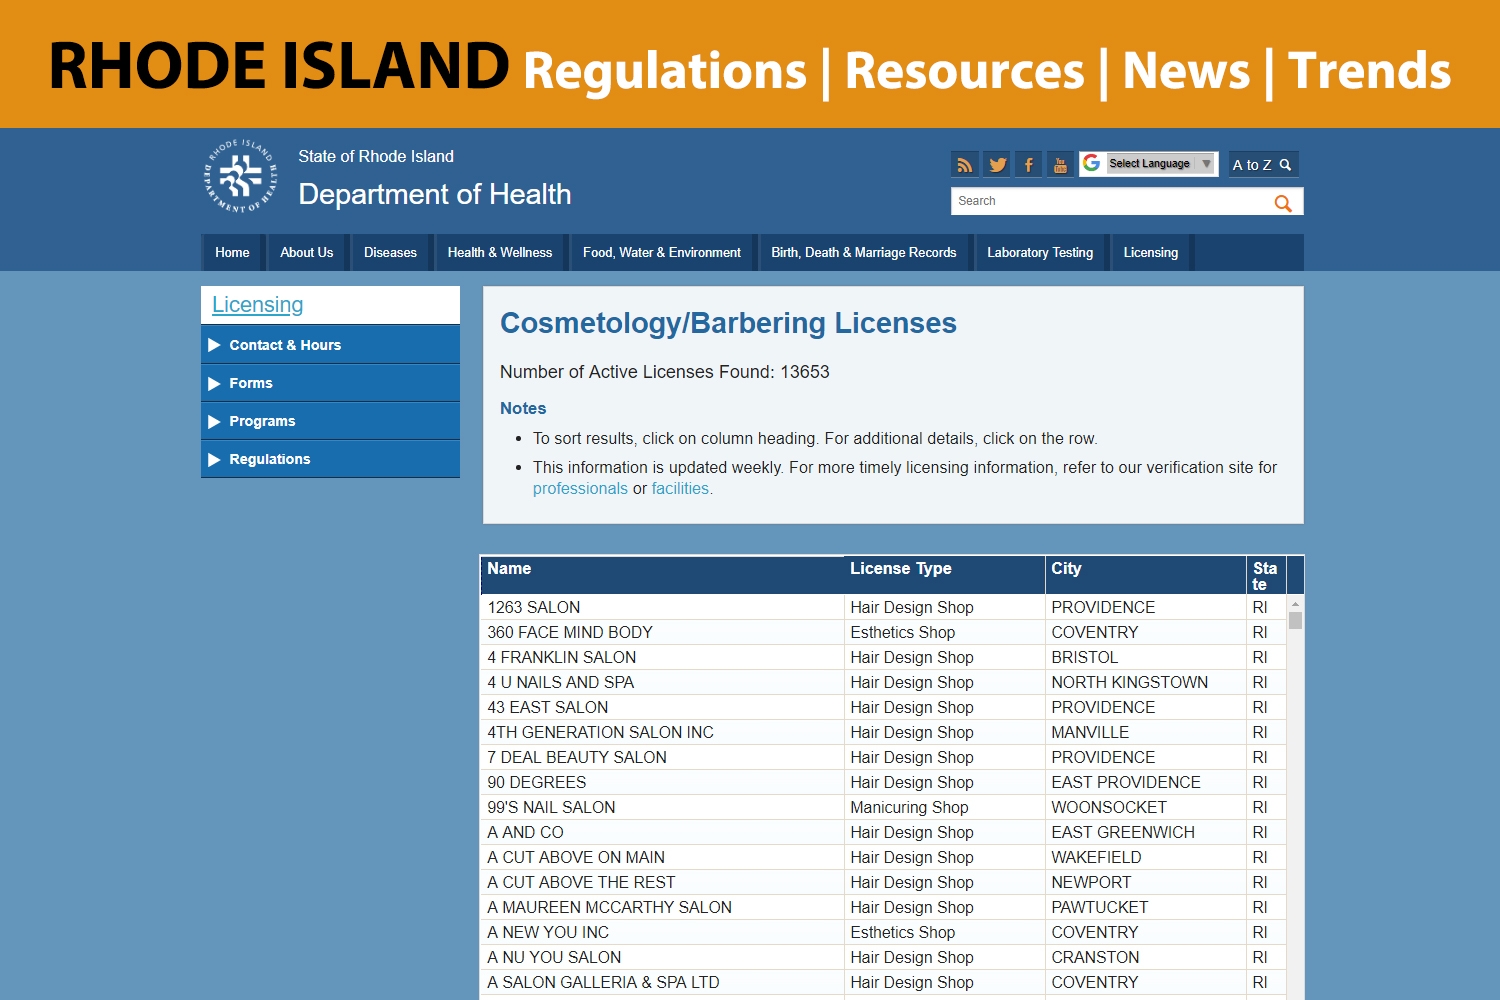Select the A NEW YOU INC row
The height and width of the screenshot is (1000, 1500).
click(x=883, y=932)
